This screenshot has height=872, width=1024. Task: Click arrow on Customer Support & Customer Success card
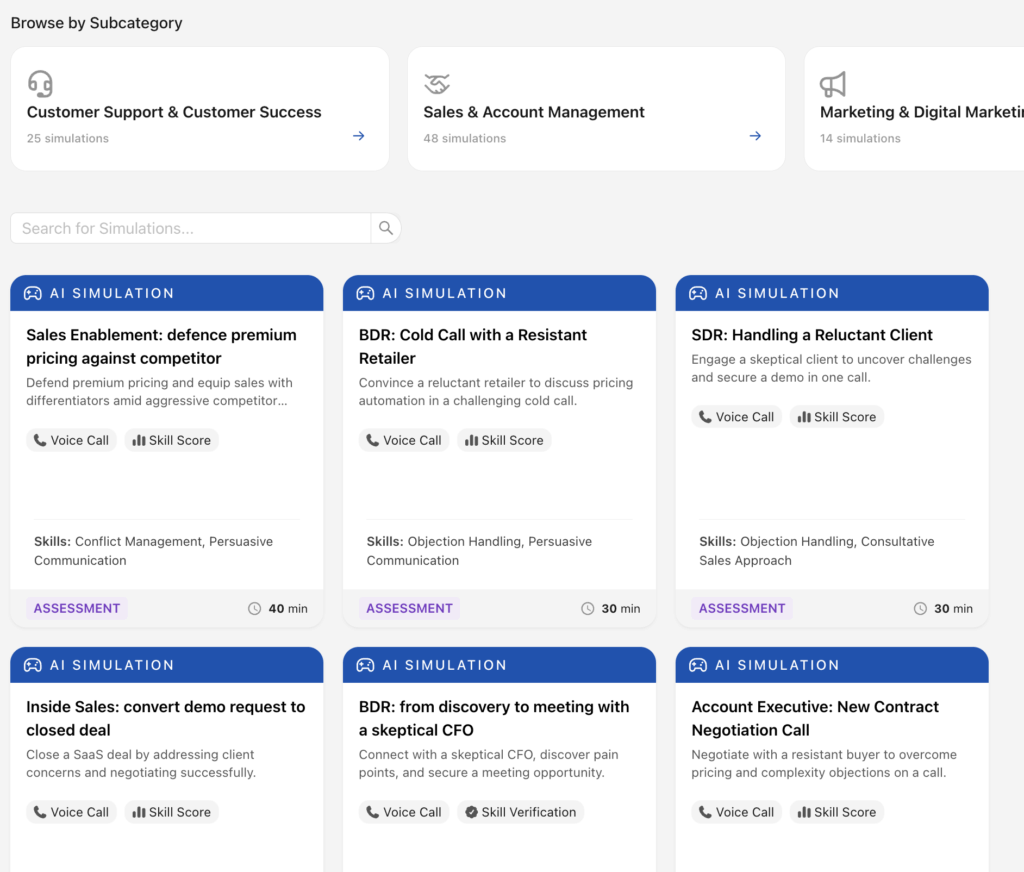[359, 136]
